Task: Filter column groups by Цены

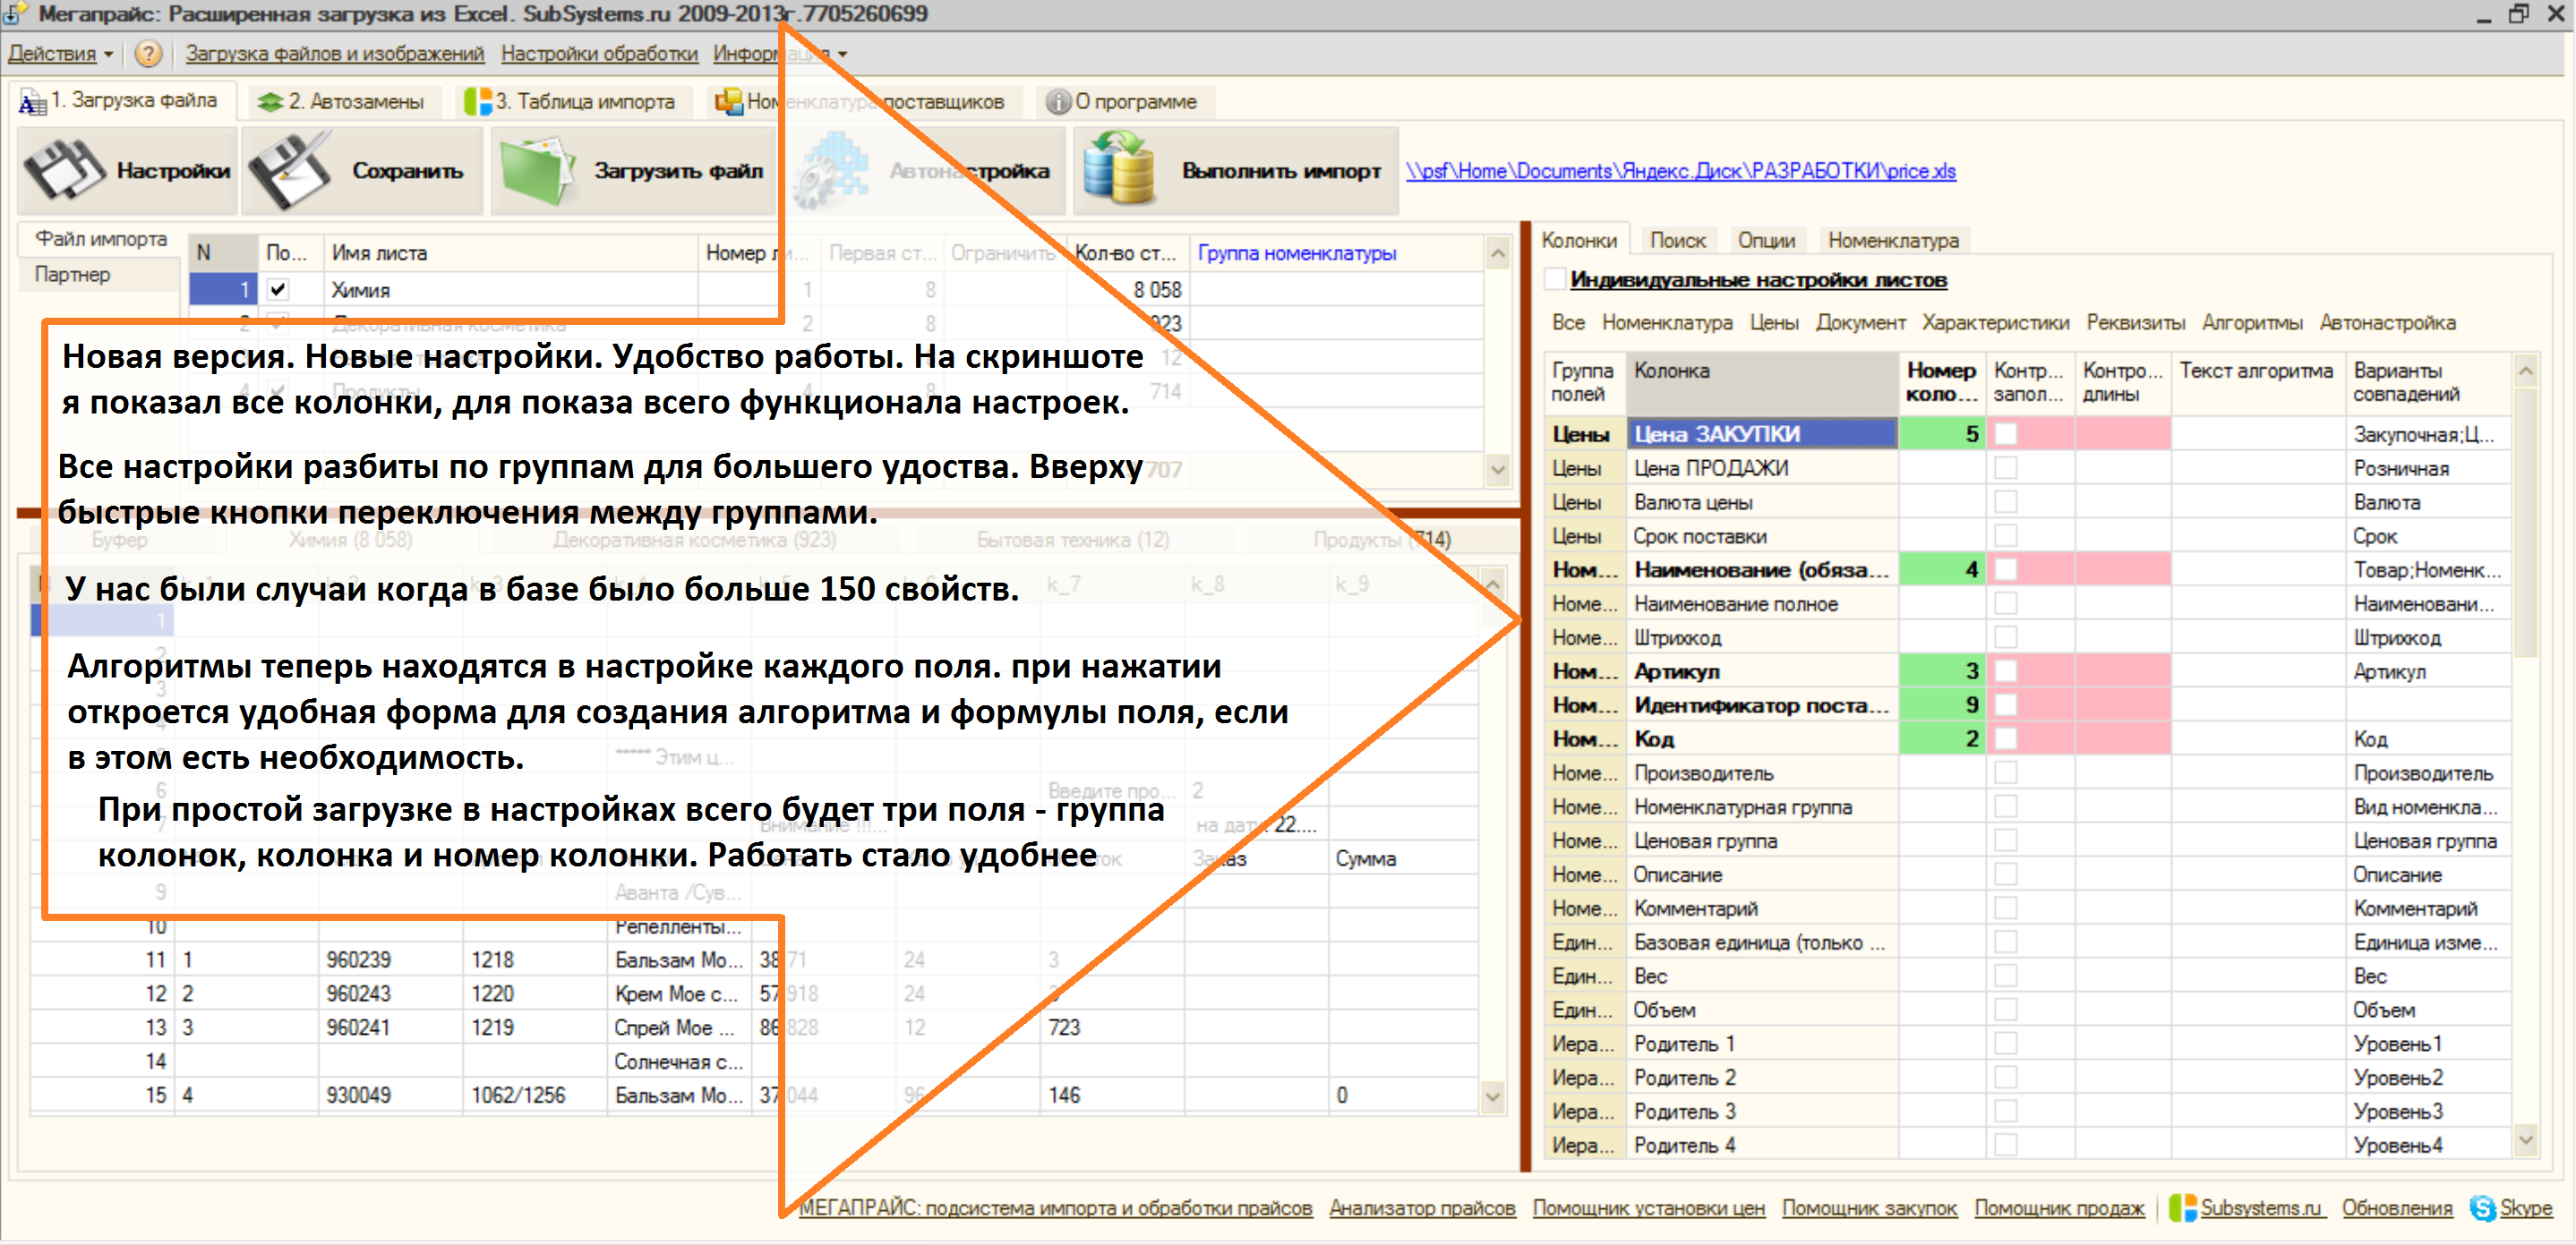Action: [x=1774, y=322]
